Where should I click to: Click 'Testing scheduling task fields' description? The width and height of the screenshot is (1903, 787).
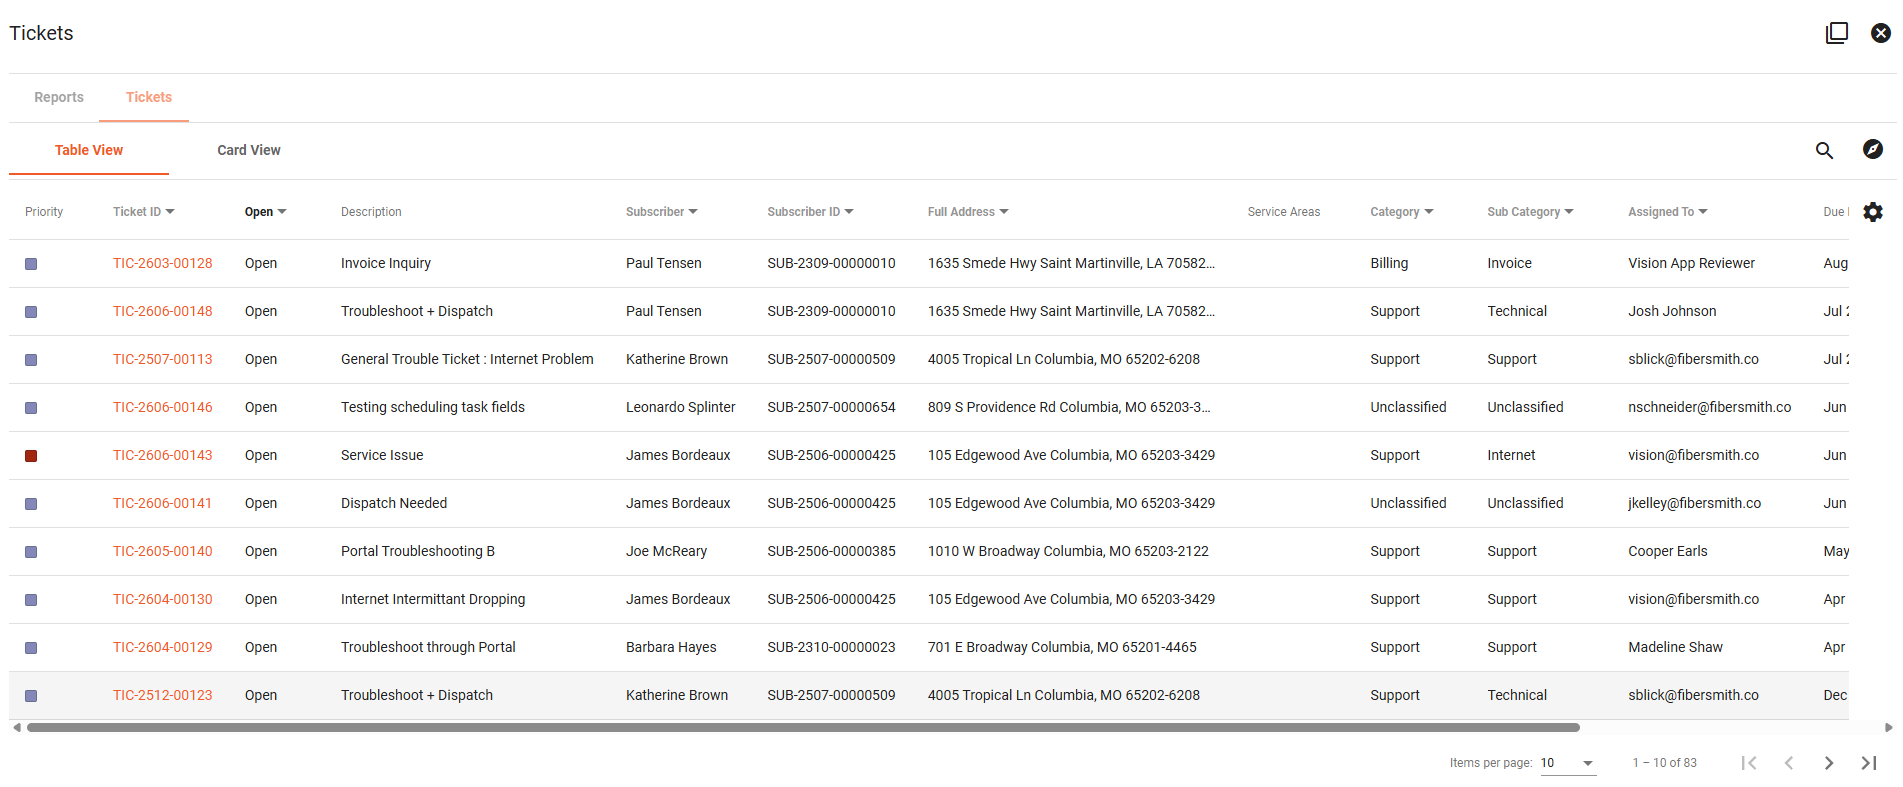coord(433,407)
